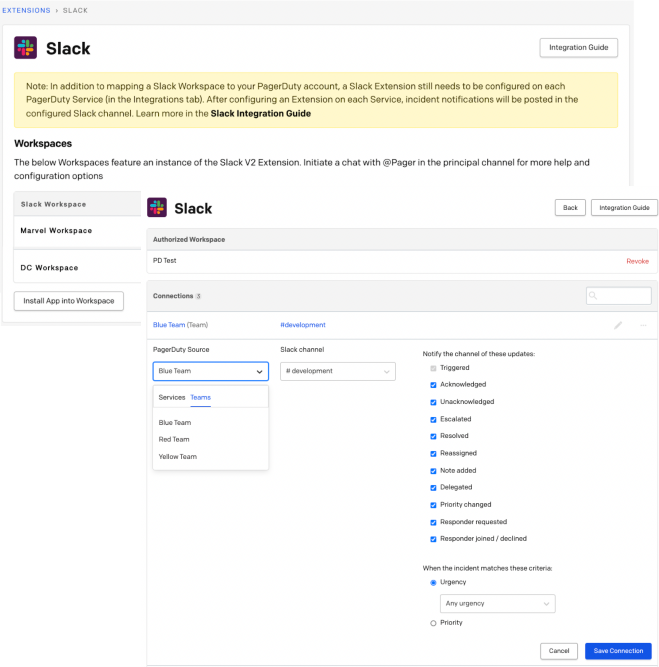Toggle the Escalated checkbox
Screen dimensions: 659x667
click(433, 419)
